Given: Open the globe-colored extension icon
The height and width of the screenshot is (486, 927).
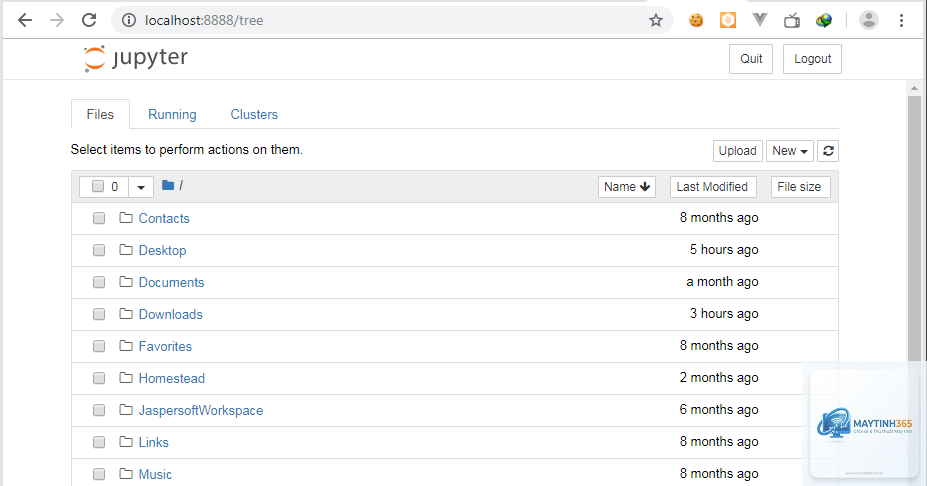Looking at the screenshot, I should click(824, 21).
